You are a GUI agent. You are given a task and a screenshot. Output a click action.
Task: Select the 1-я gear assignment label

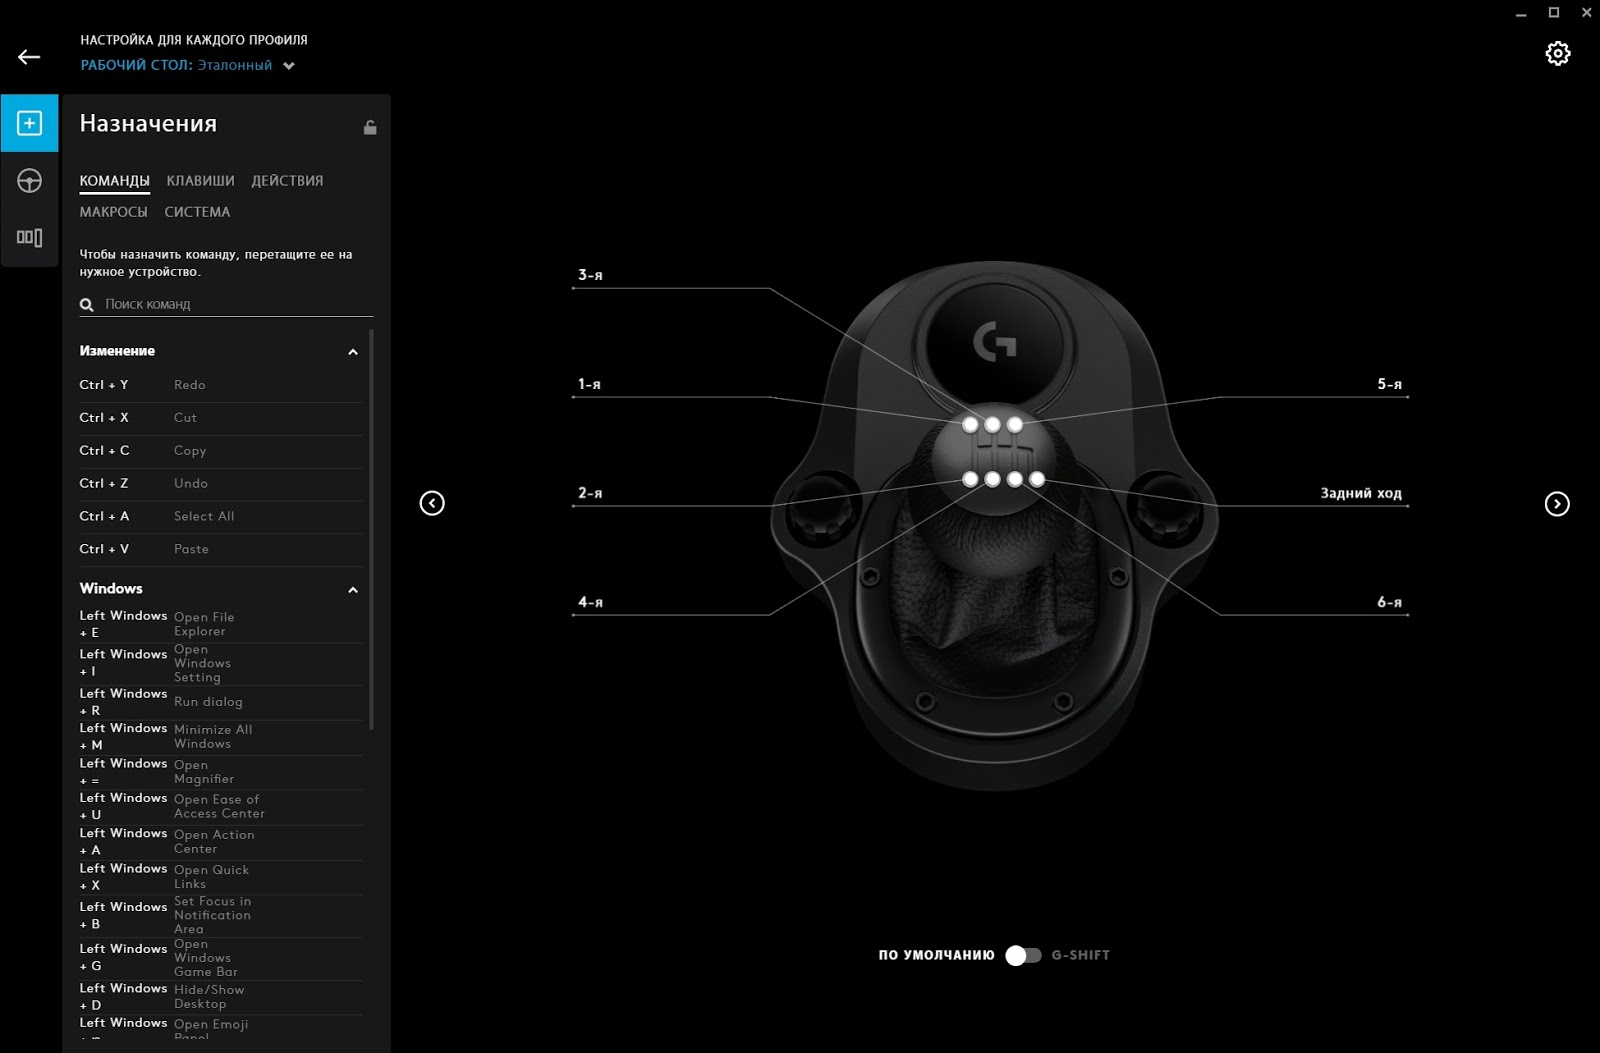589,384
